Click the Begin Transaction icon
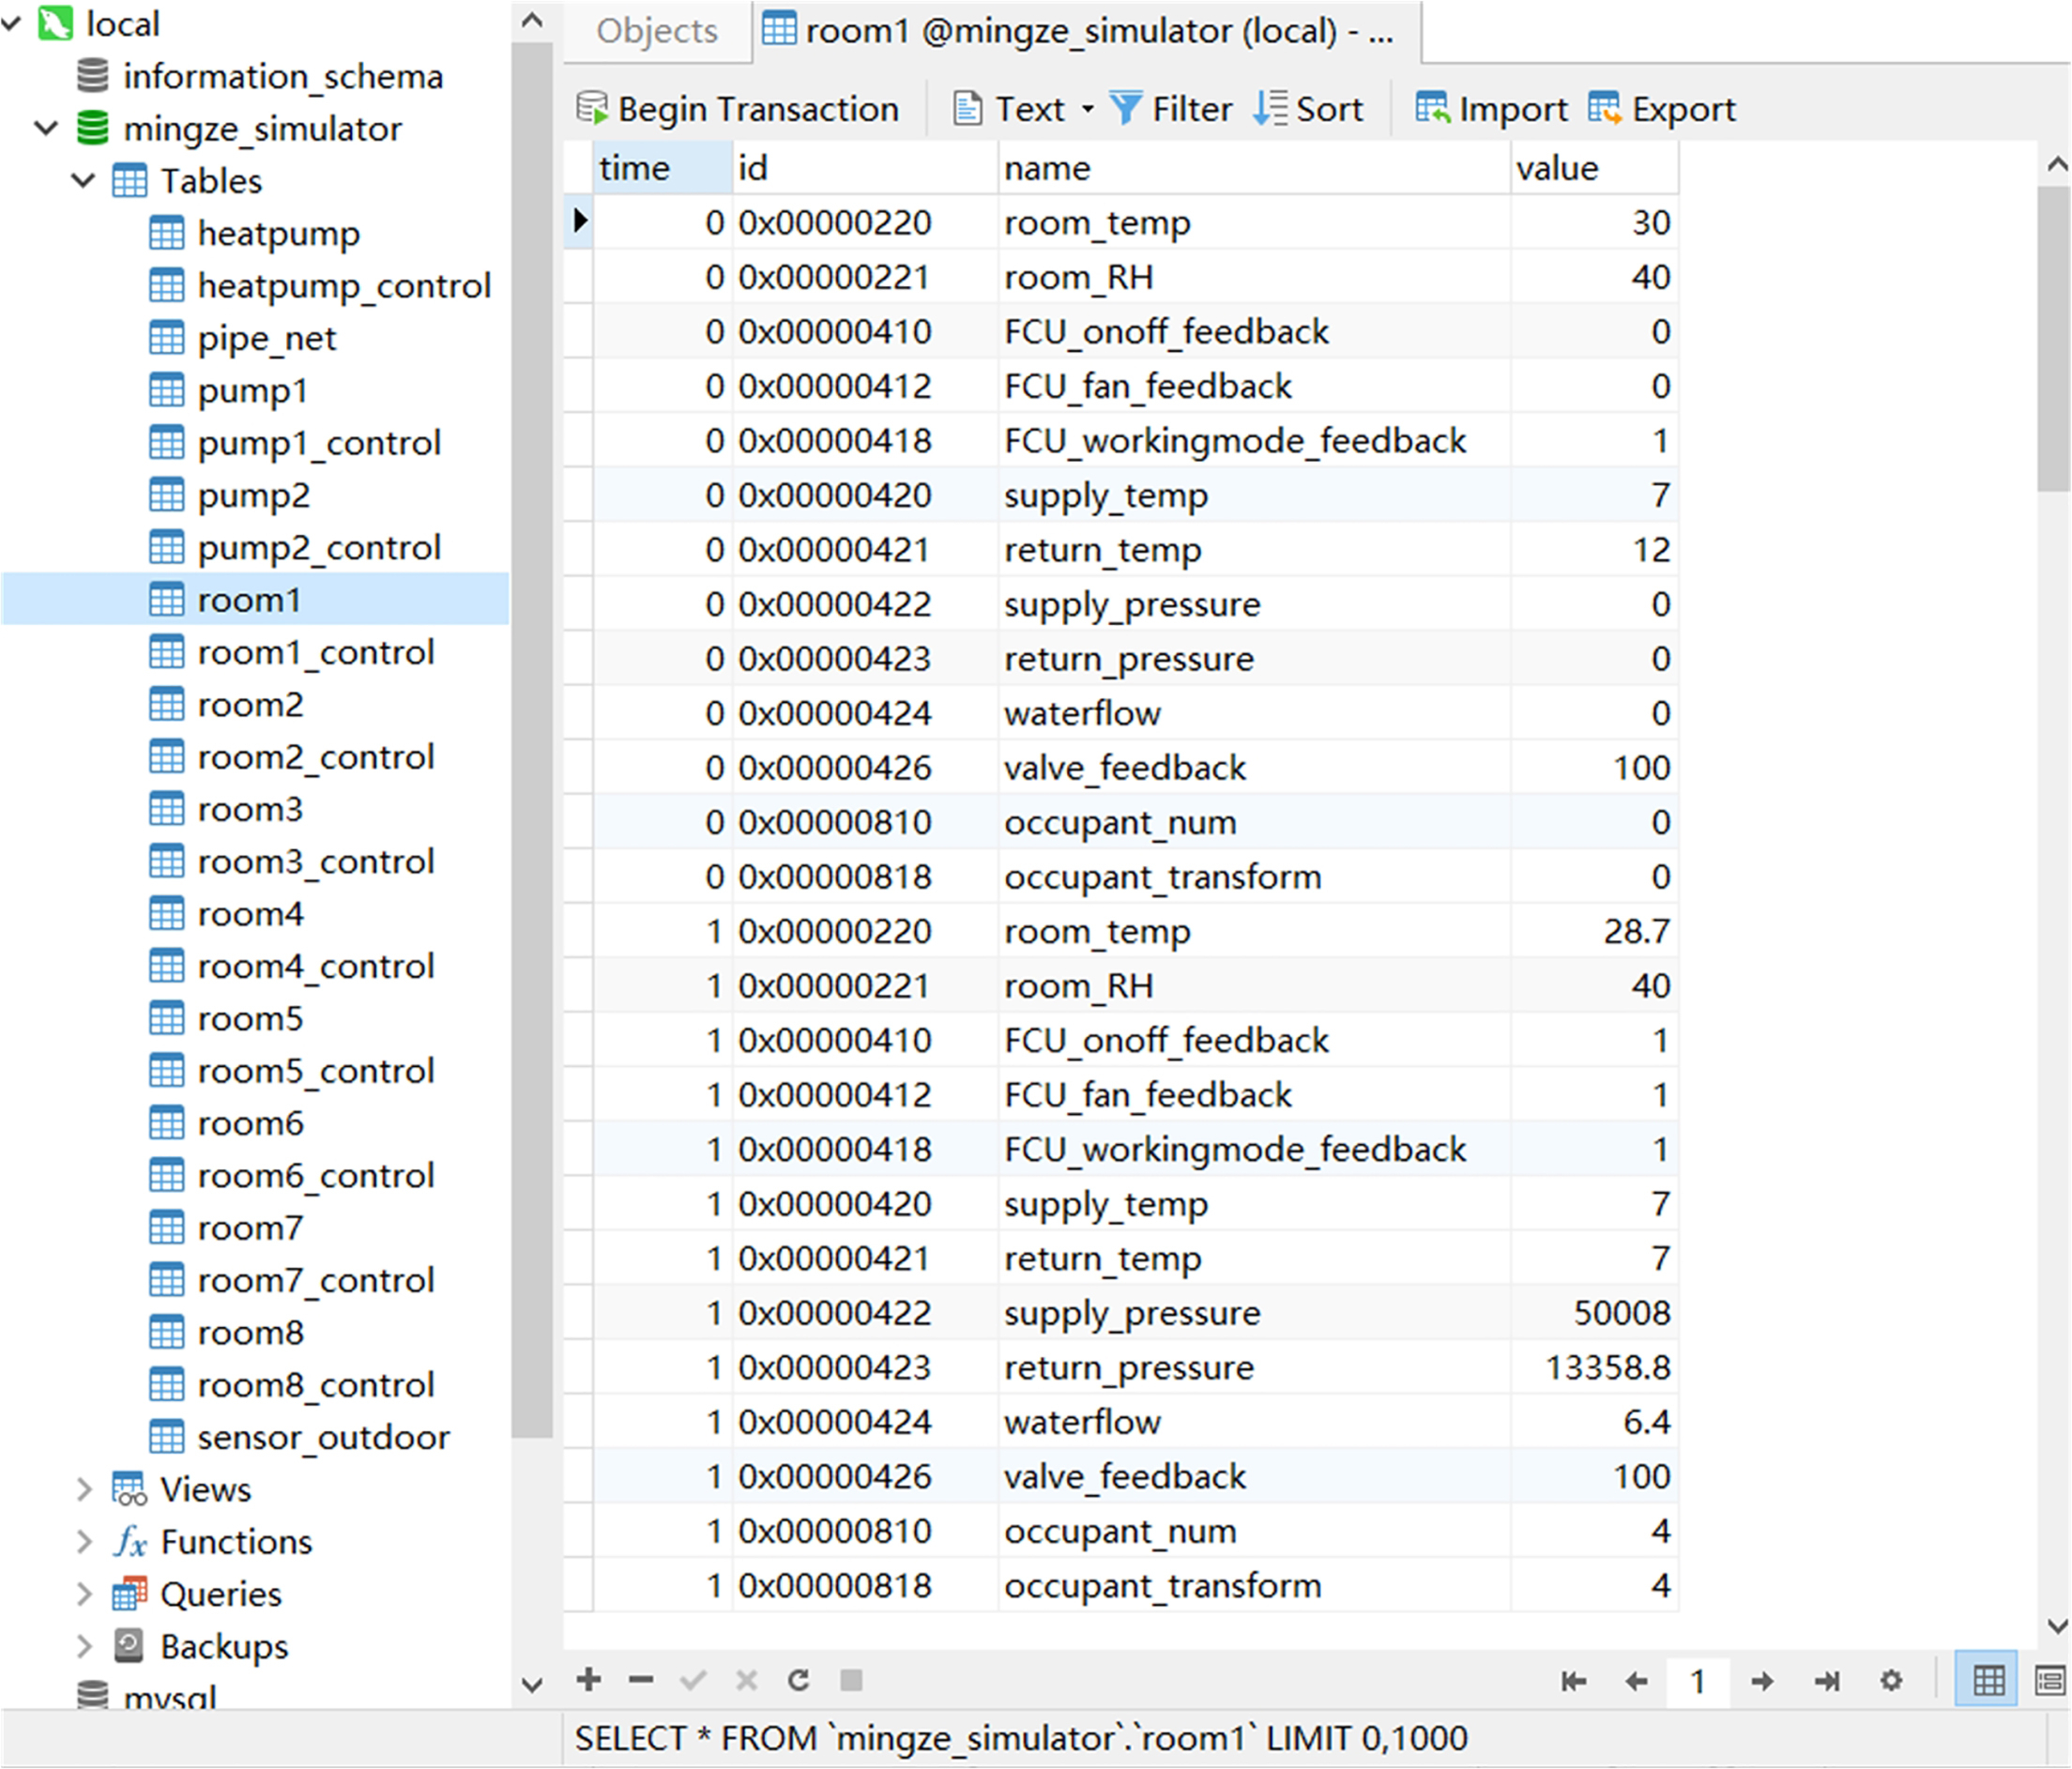 click(592, 108)
